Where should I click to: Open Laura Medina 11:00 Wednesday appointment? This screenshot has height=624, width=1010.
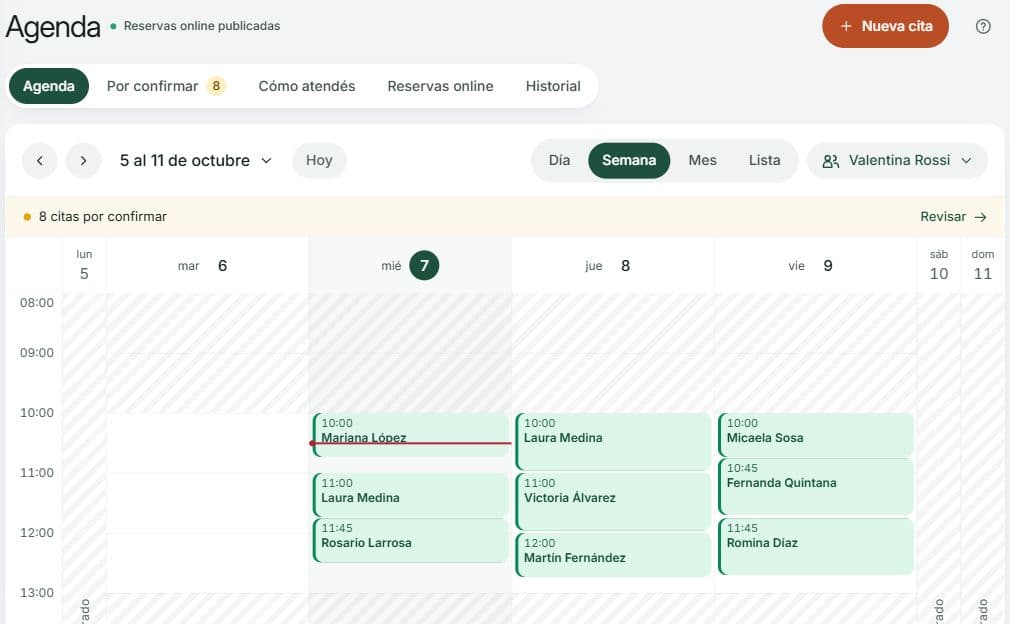coord(410,495)
